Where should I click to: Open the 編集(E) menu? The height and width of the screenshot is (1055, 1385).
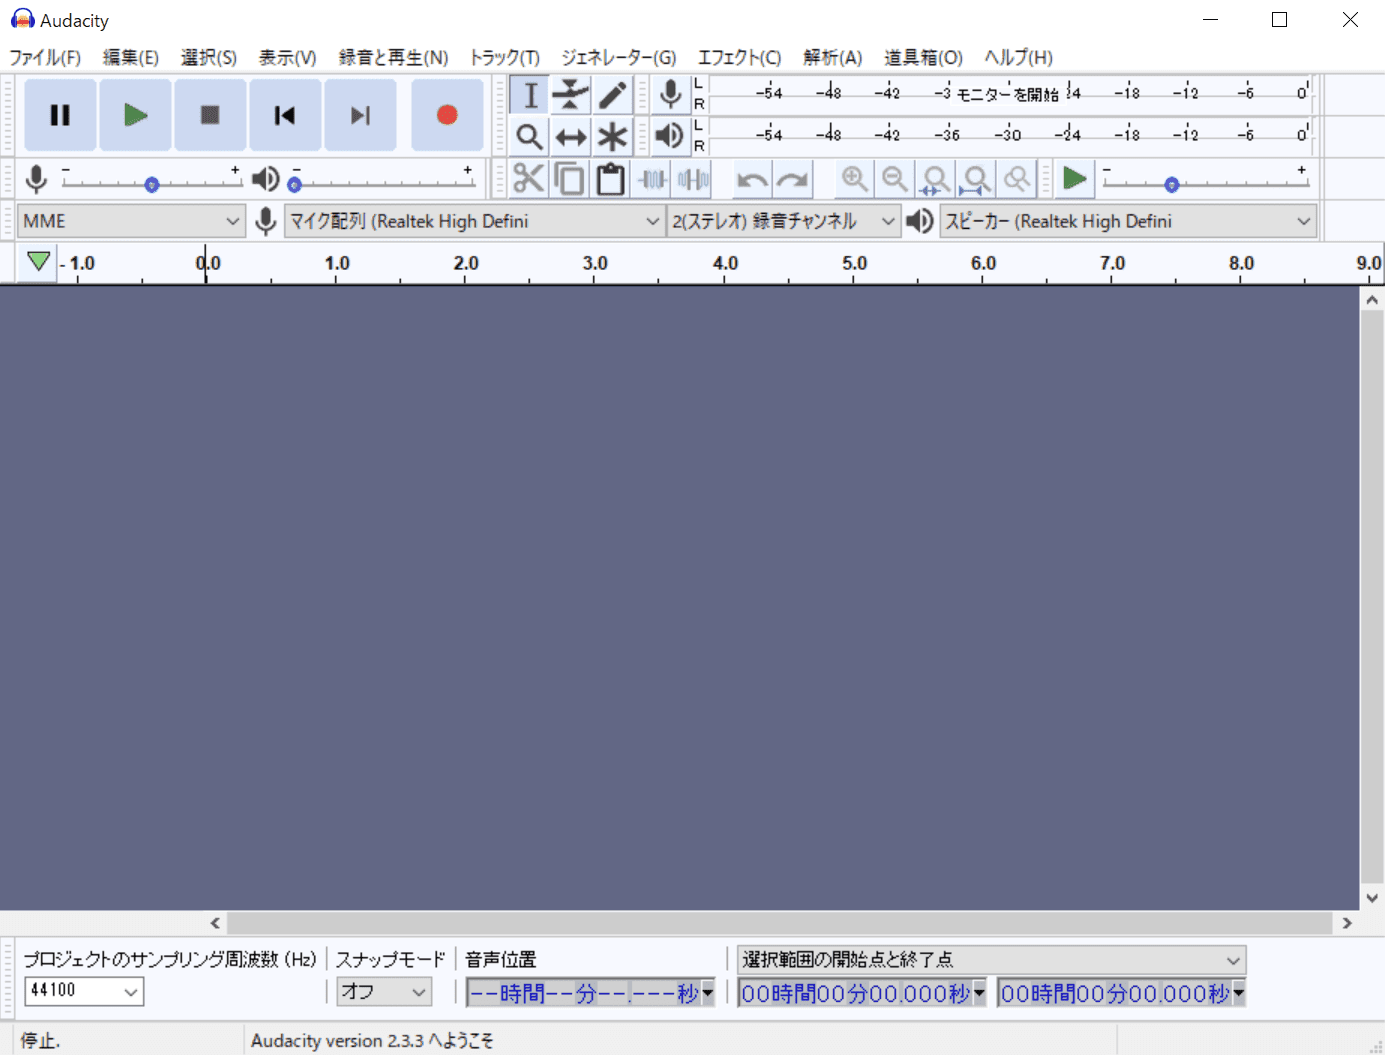click(x=131, y=58)
